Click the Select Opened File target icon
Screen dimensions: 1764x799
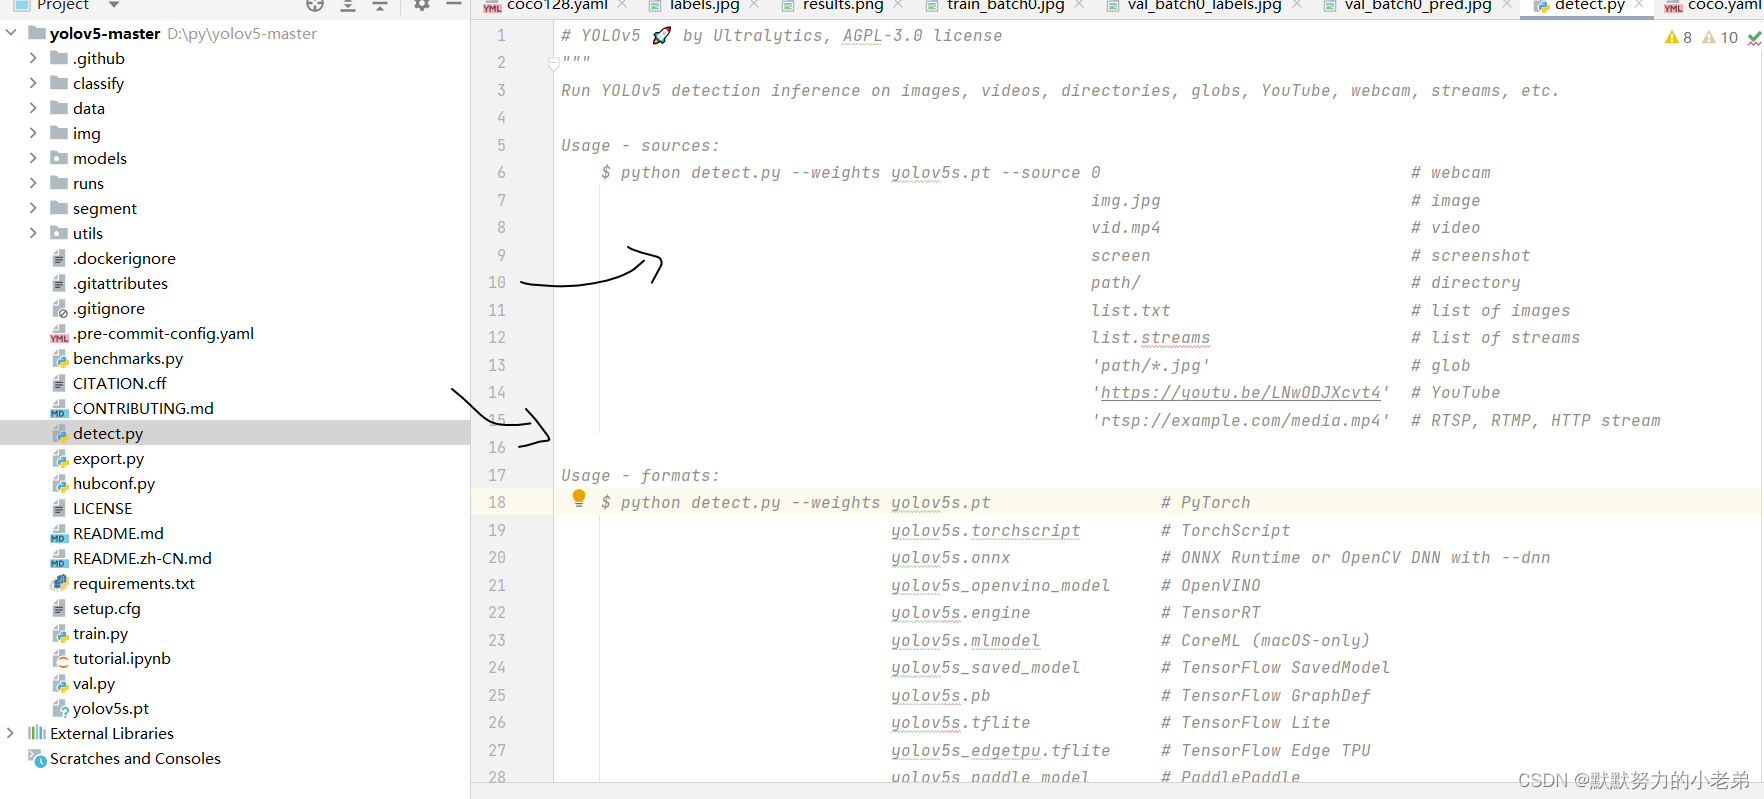click(x=315, y=5)
